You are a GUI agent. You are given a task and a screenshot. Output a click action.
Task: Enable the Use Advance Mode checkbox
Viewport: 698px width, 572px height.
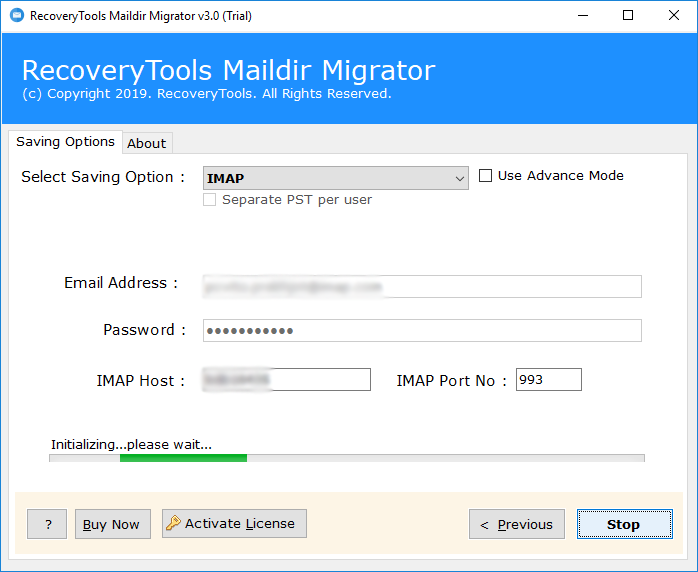point(485,175)
